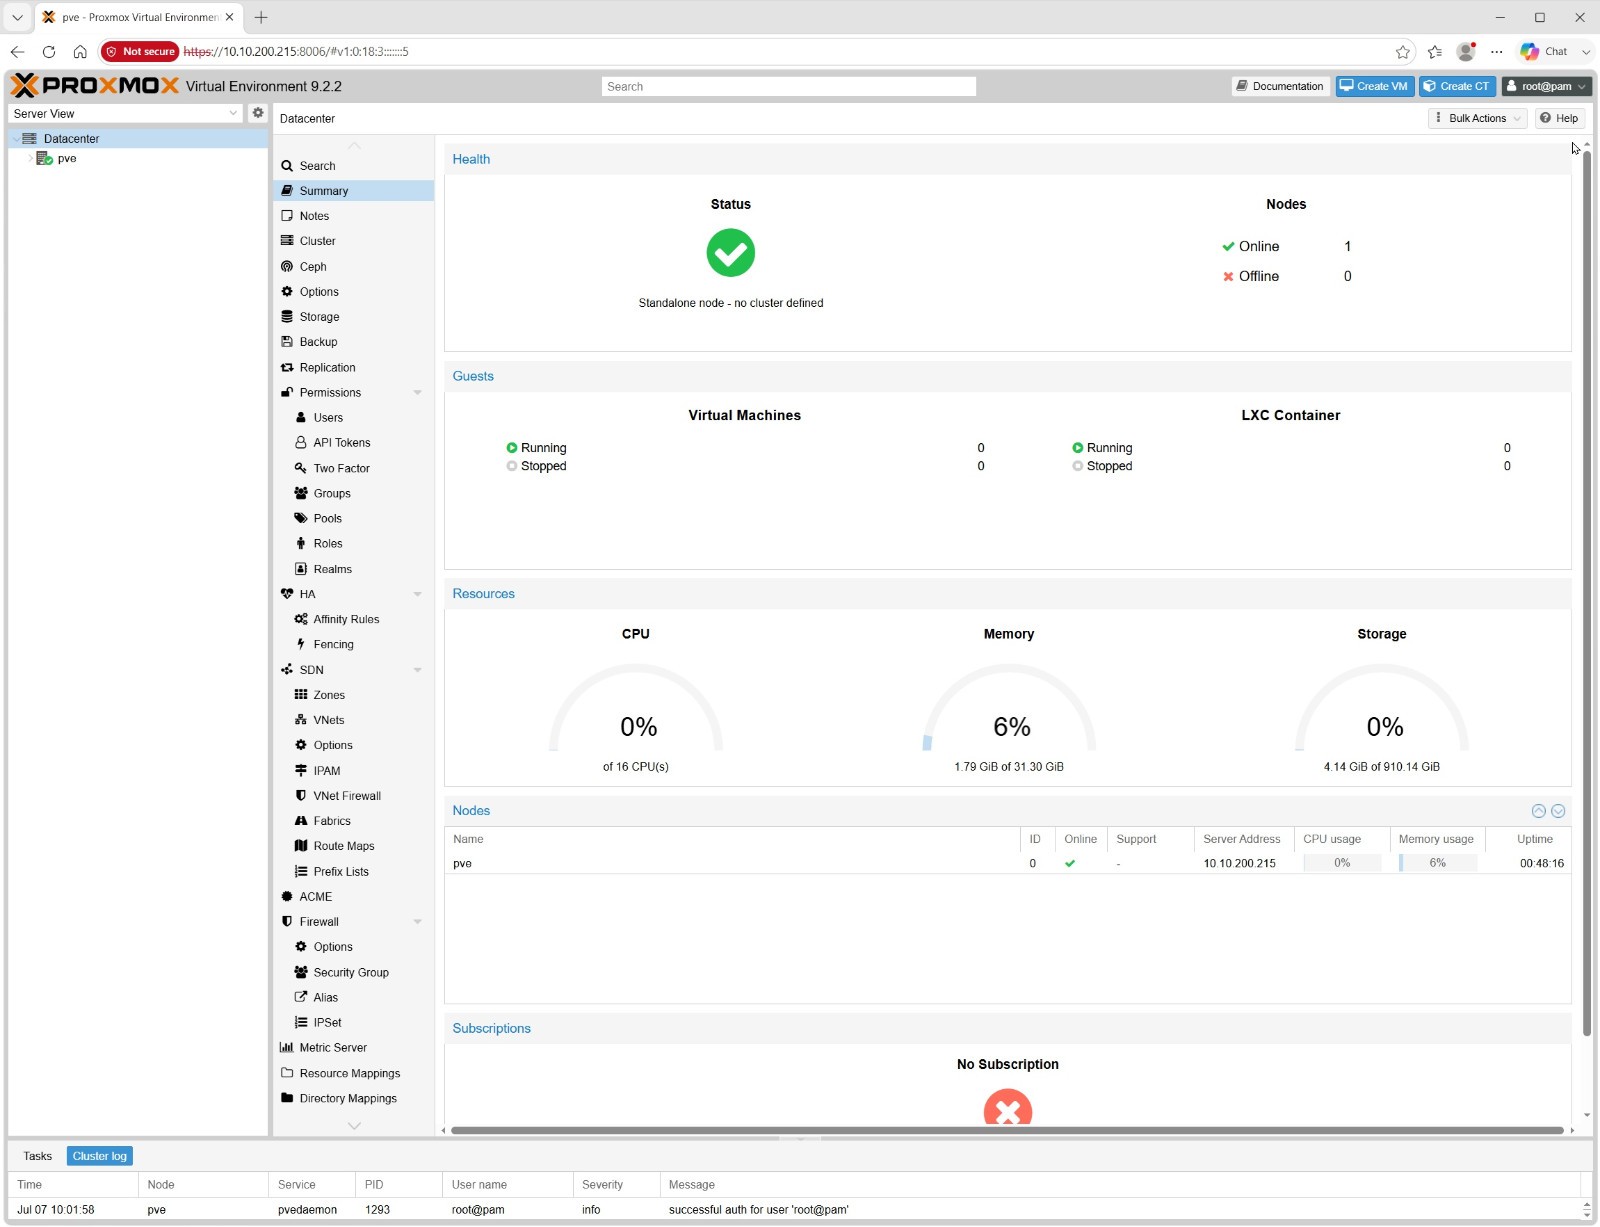Select the Datacenter tree node
1600x1227 pixels.
[x=138, y=139]
